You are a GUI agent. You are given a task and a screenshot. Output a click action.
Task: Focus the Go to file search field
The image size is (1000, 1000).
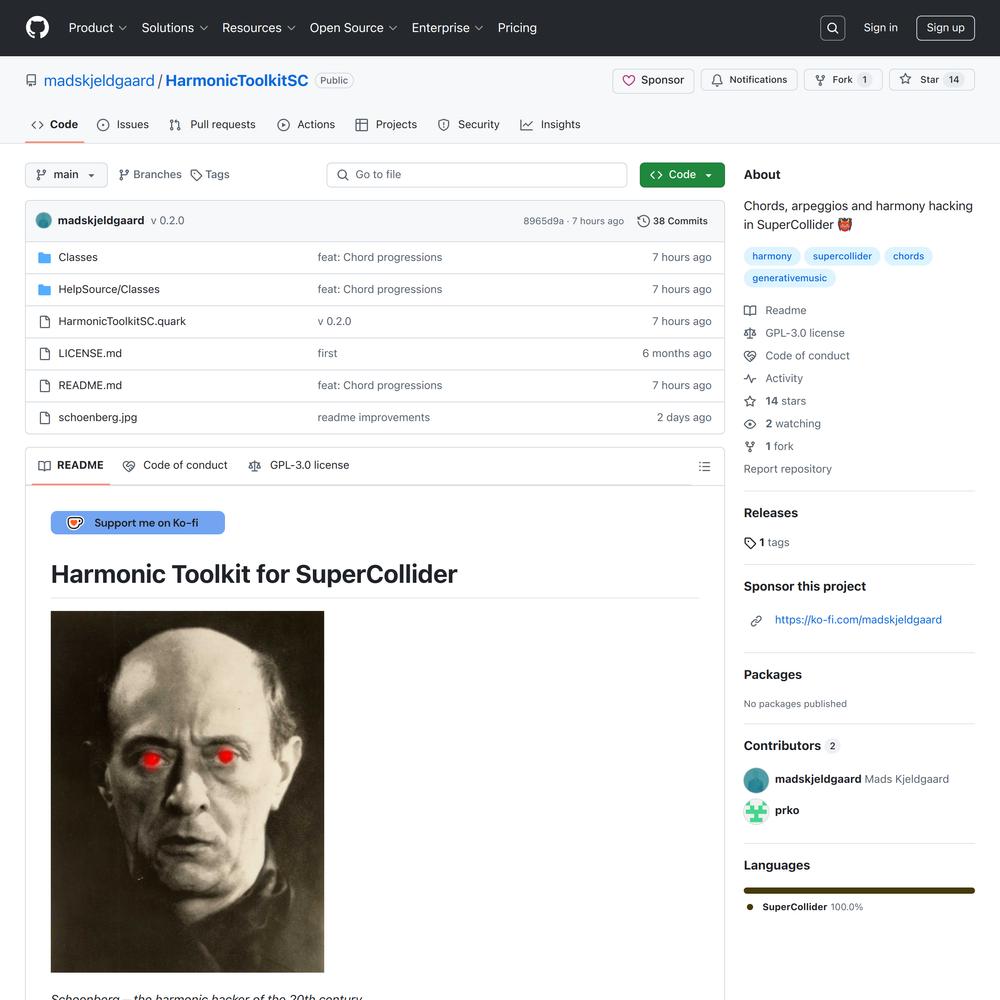tap(477, 175)
